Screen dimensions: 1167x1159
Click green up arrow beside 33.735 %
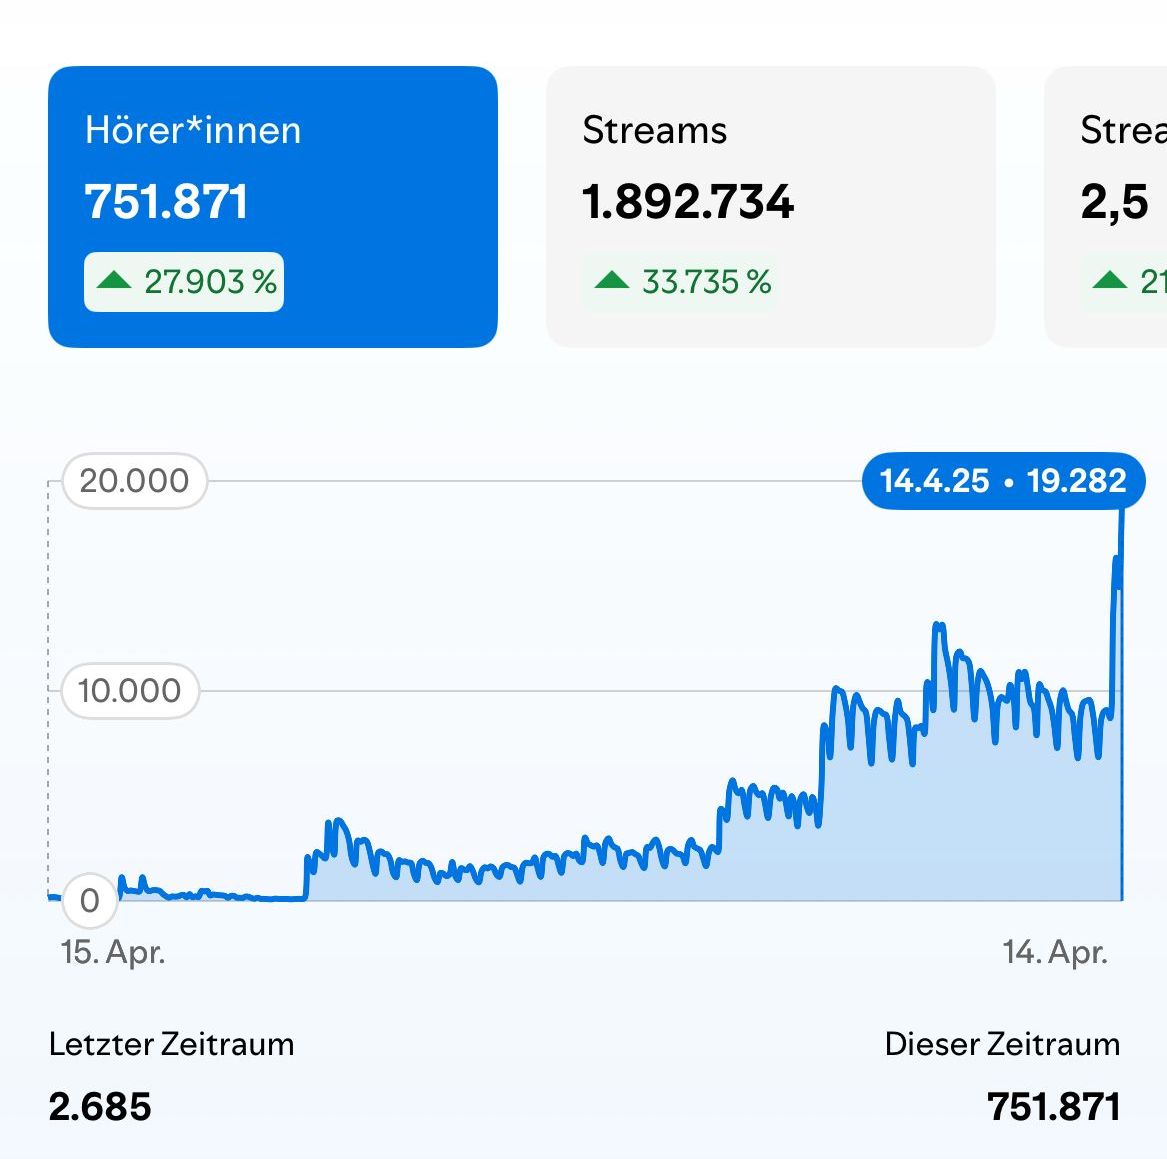pyautogui.click(x=611, y=281)
